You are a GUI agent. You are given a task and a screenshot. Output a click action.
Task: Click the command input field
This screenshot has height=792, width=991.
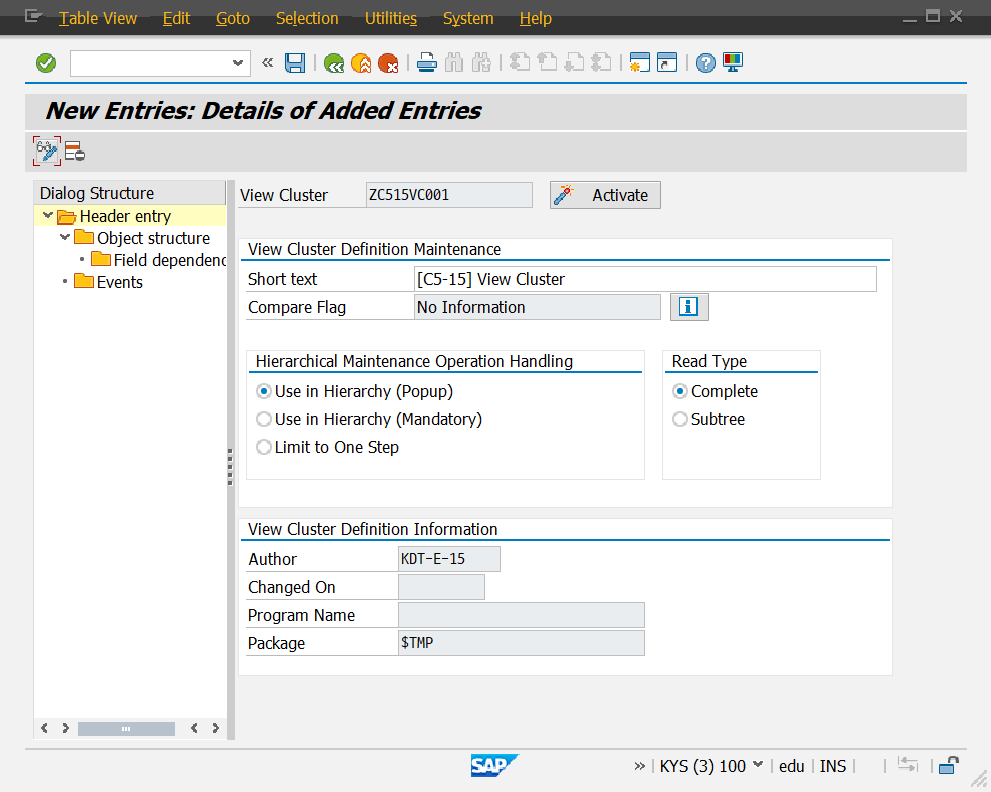151,63
